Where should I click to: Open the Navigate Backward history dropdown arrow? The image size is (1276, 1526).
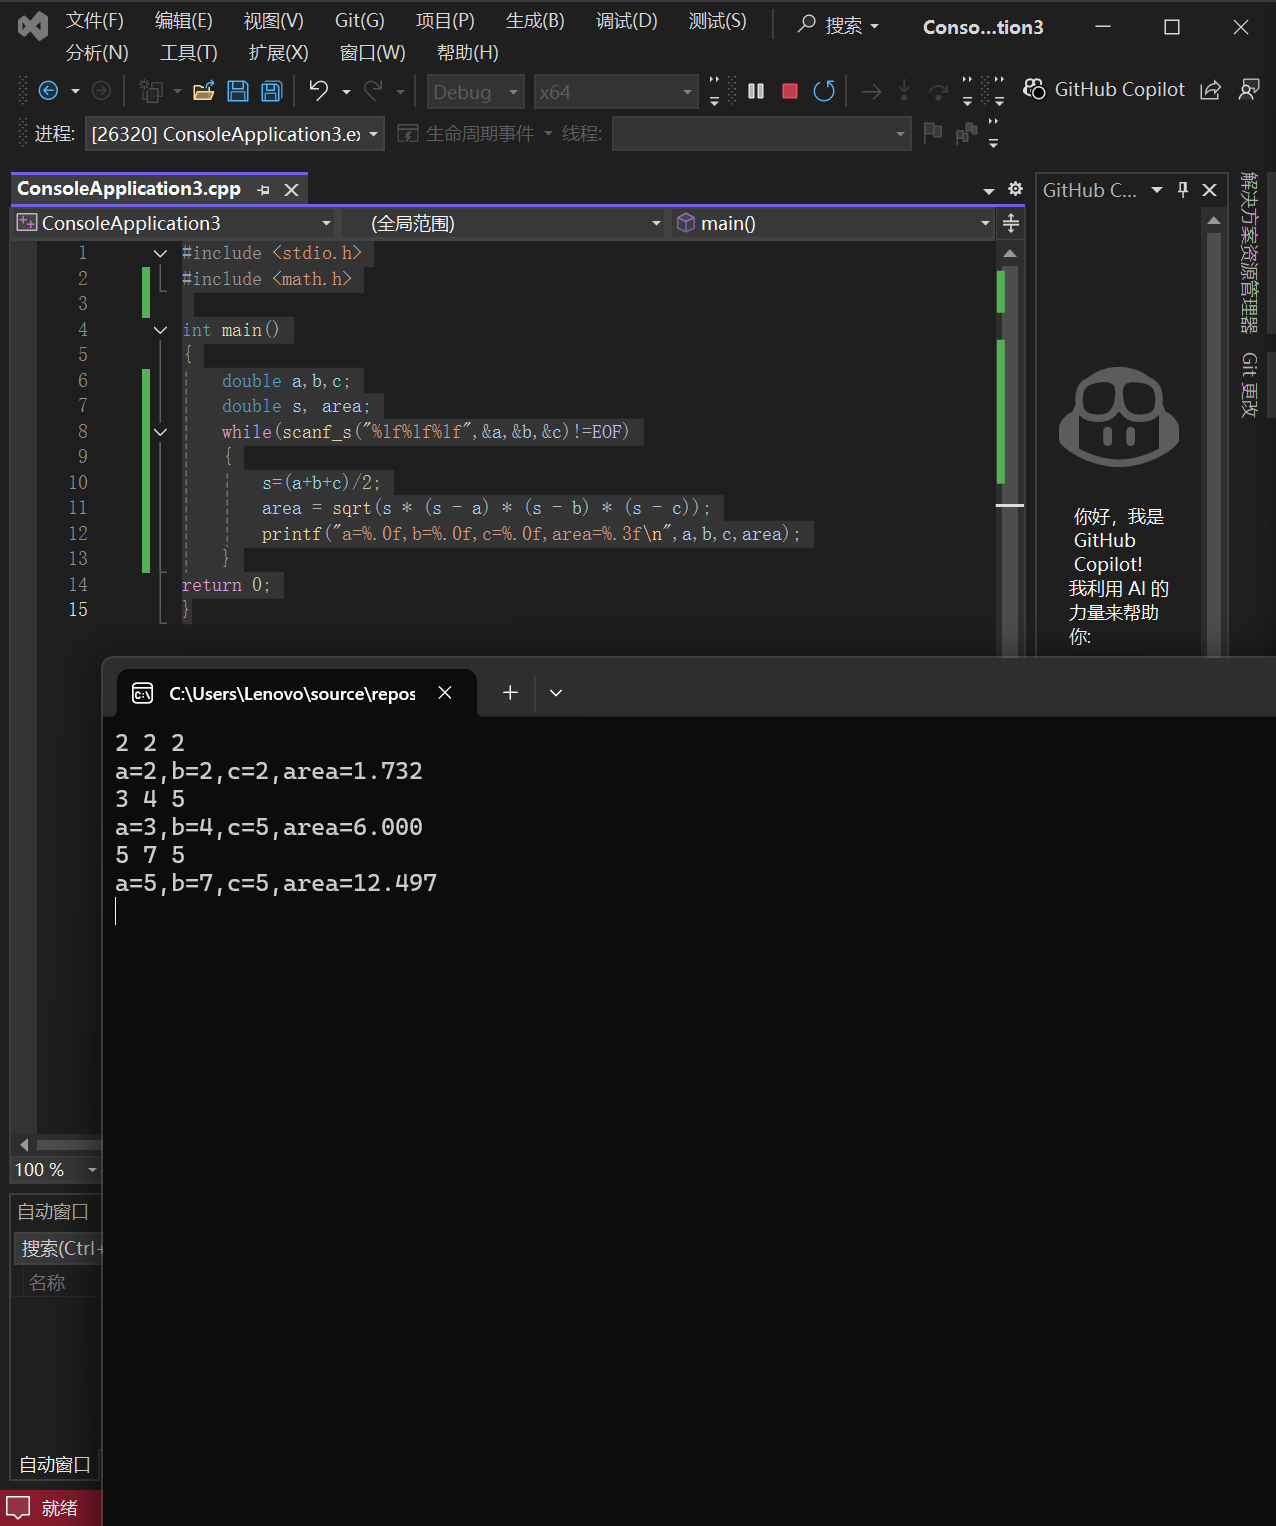(x=75, y=92)
